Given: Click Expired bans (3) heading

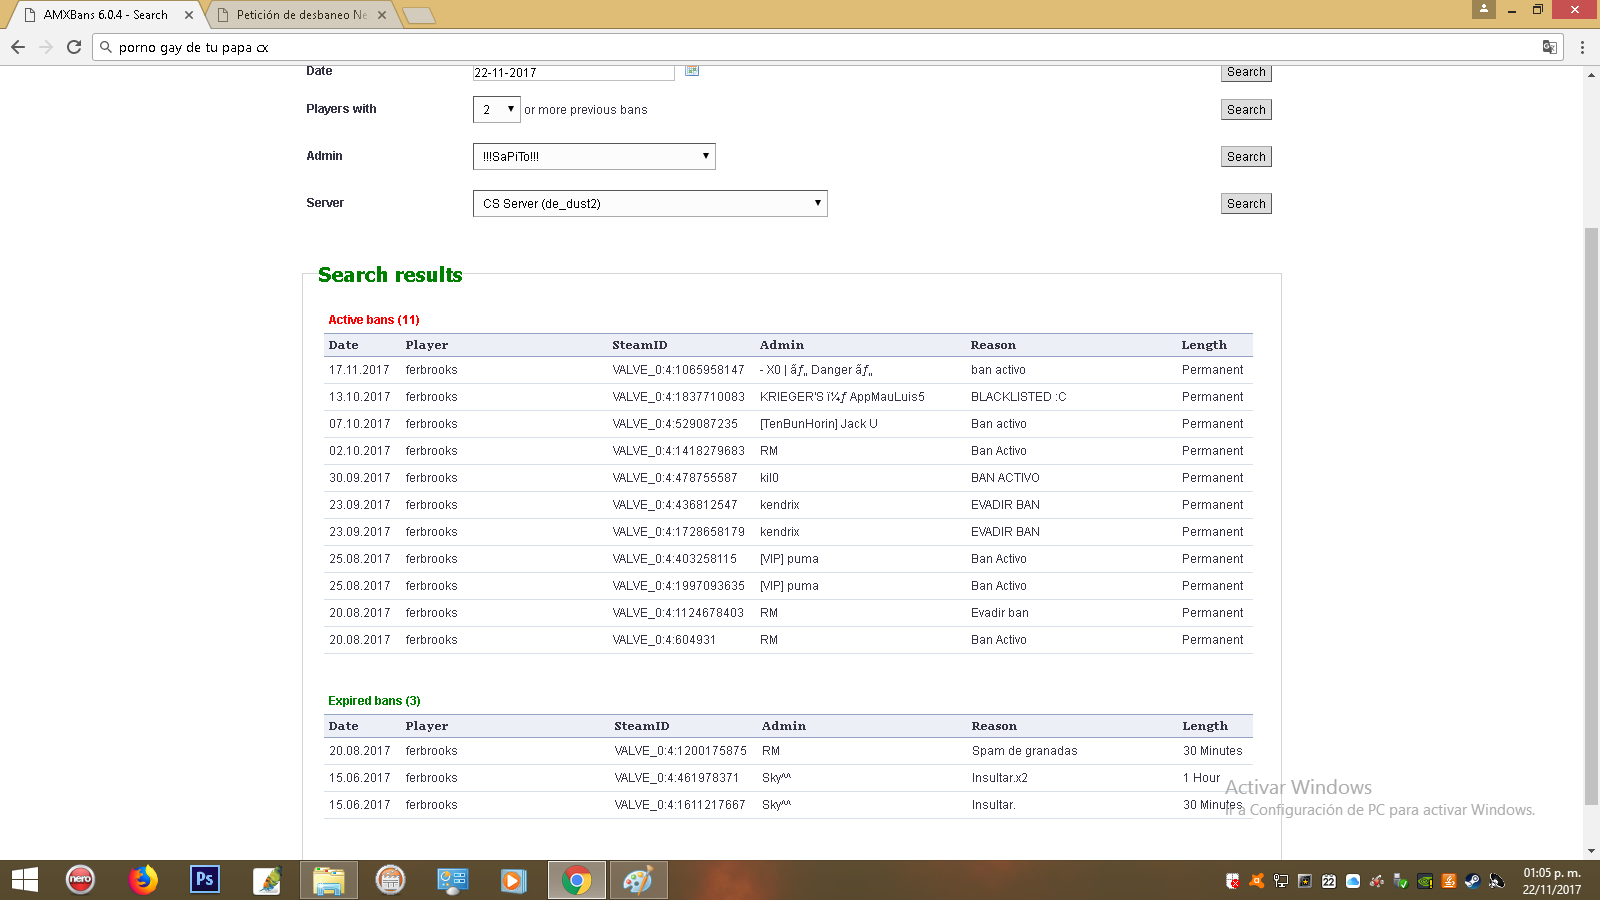Looking at the screenshot, I should pos(374,701).
